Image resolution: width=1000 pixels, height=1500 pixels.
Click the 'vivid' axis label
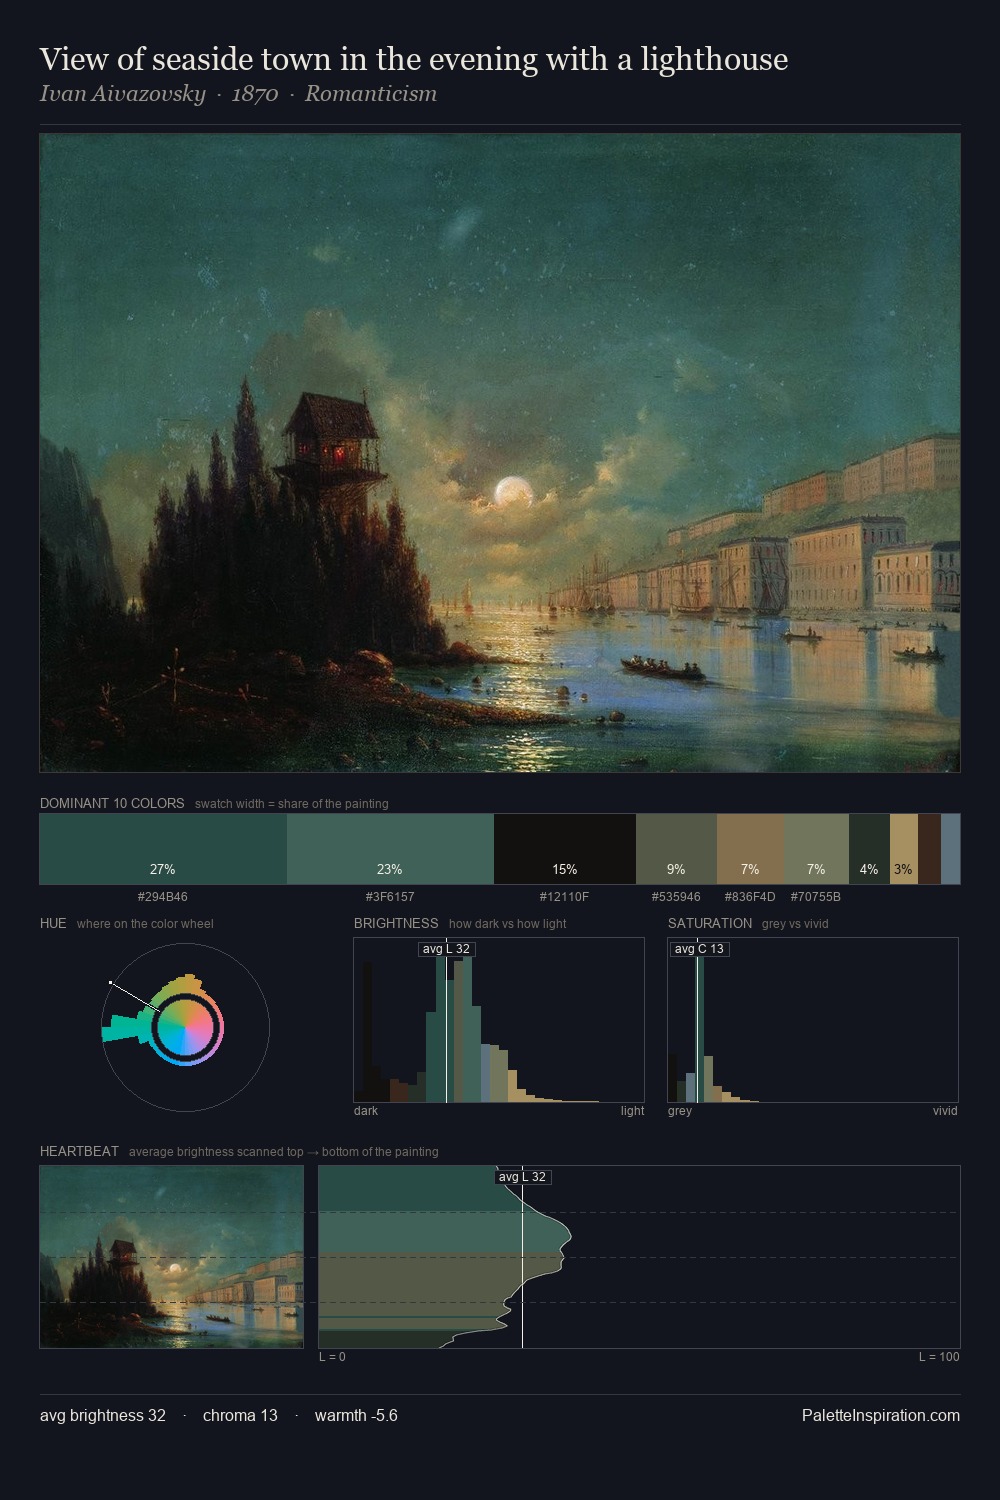[x=945, y=1111]
